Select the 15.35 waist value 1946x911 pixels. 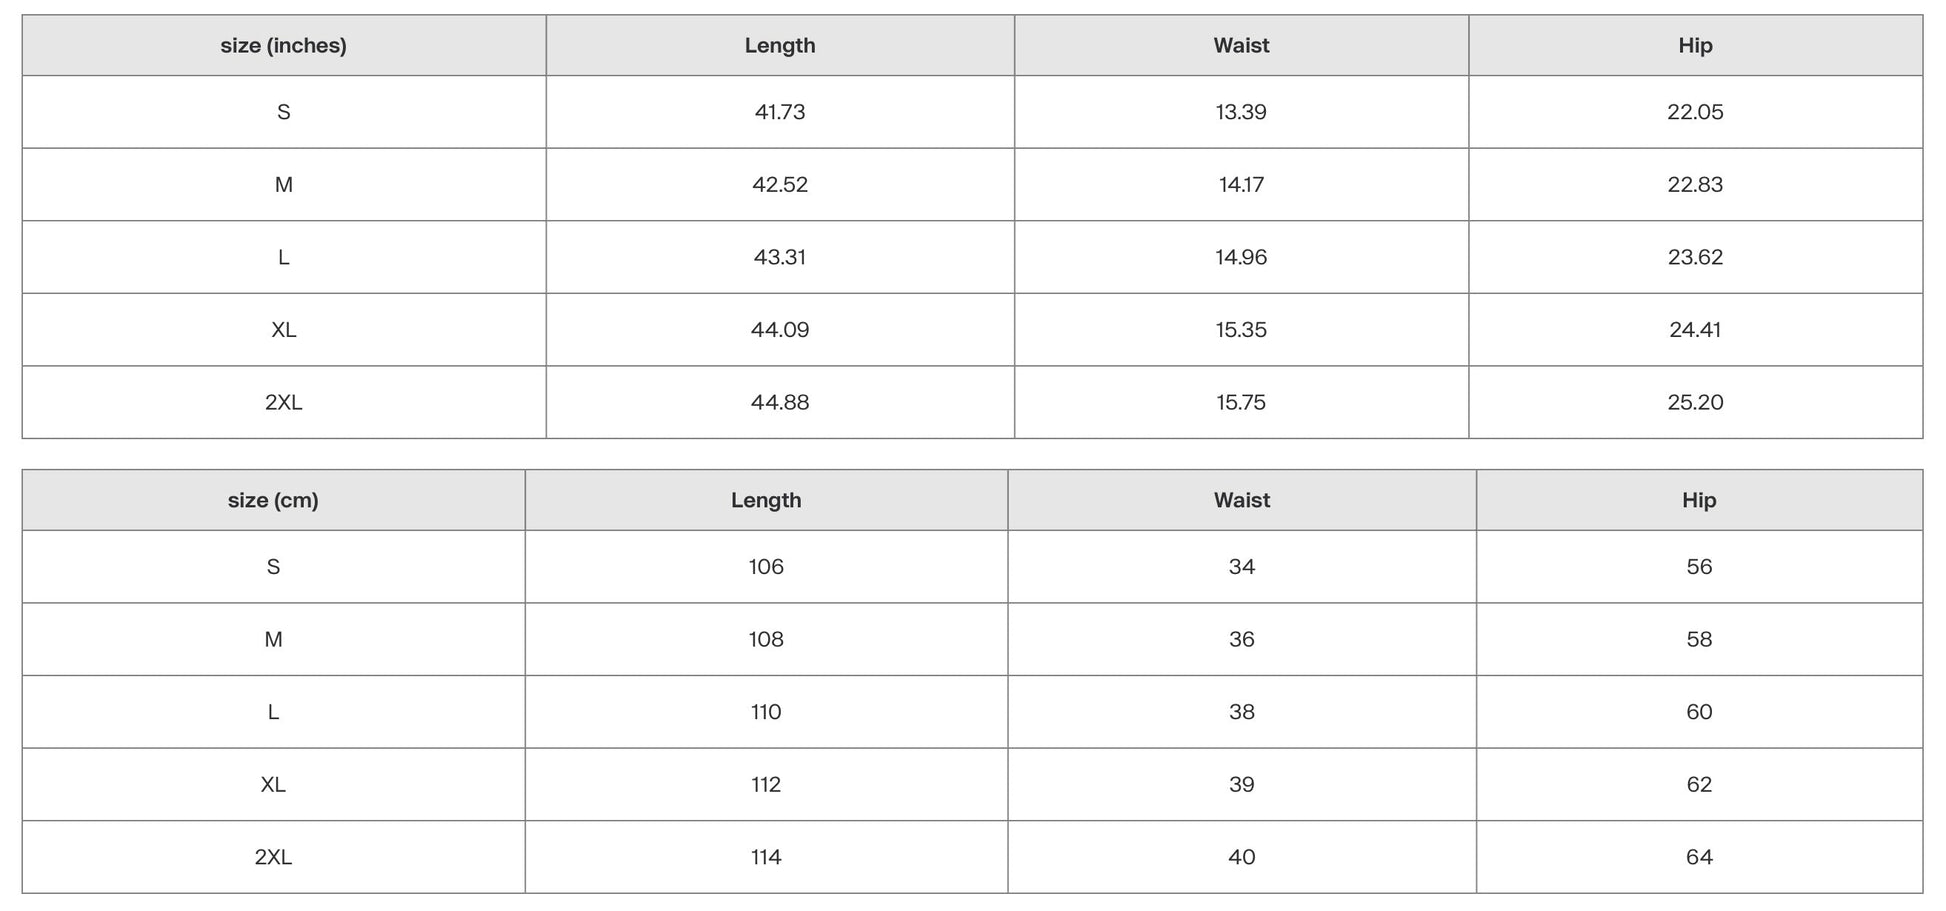tap(1241, 330)
